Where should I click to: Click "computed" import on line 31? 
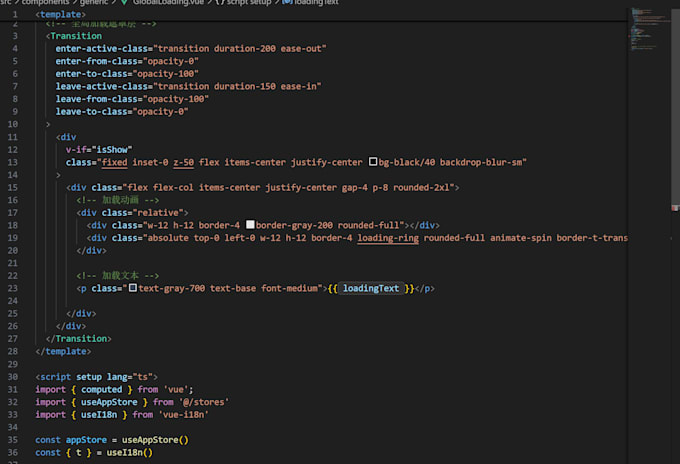tap(101, 389)
